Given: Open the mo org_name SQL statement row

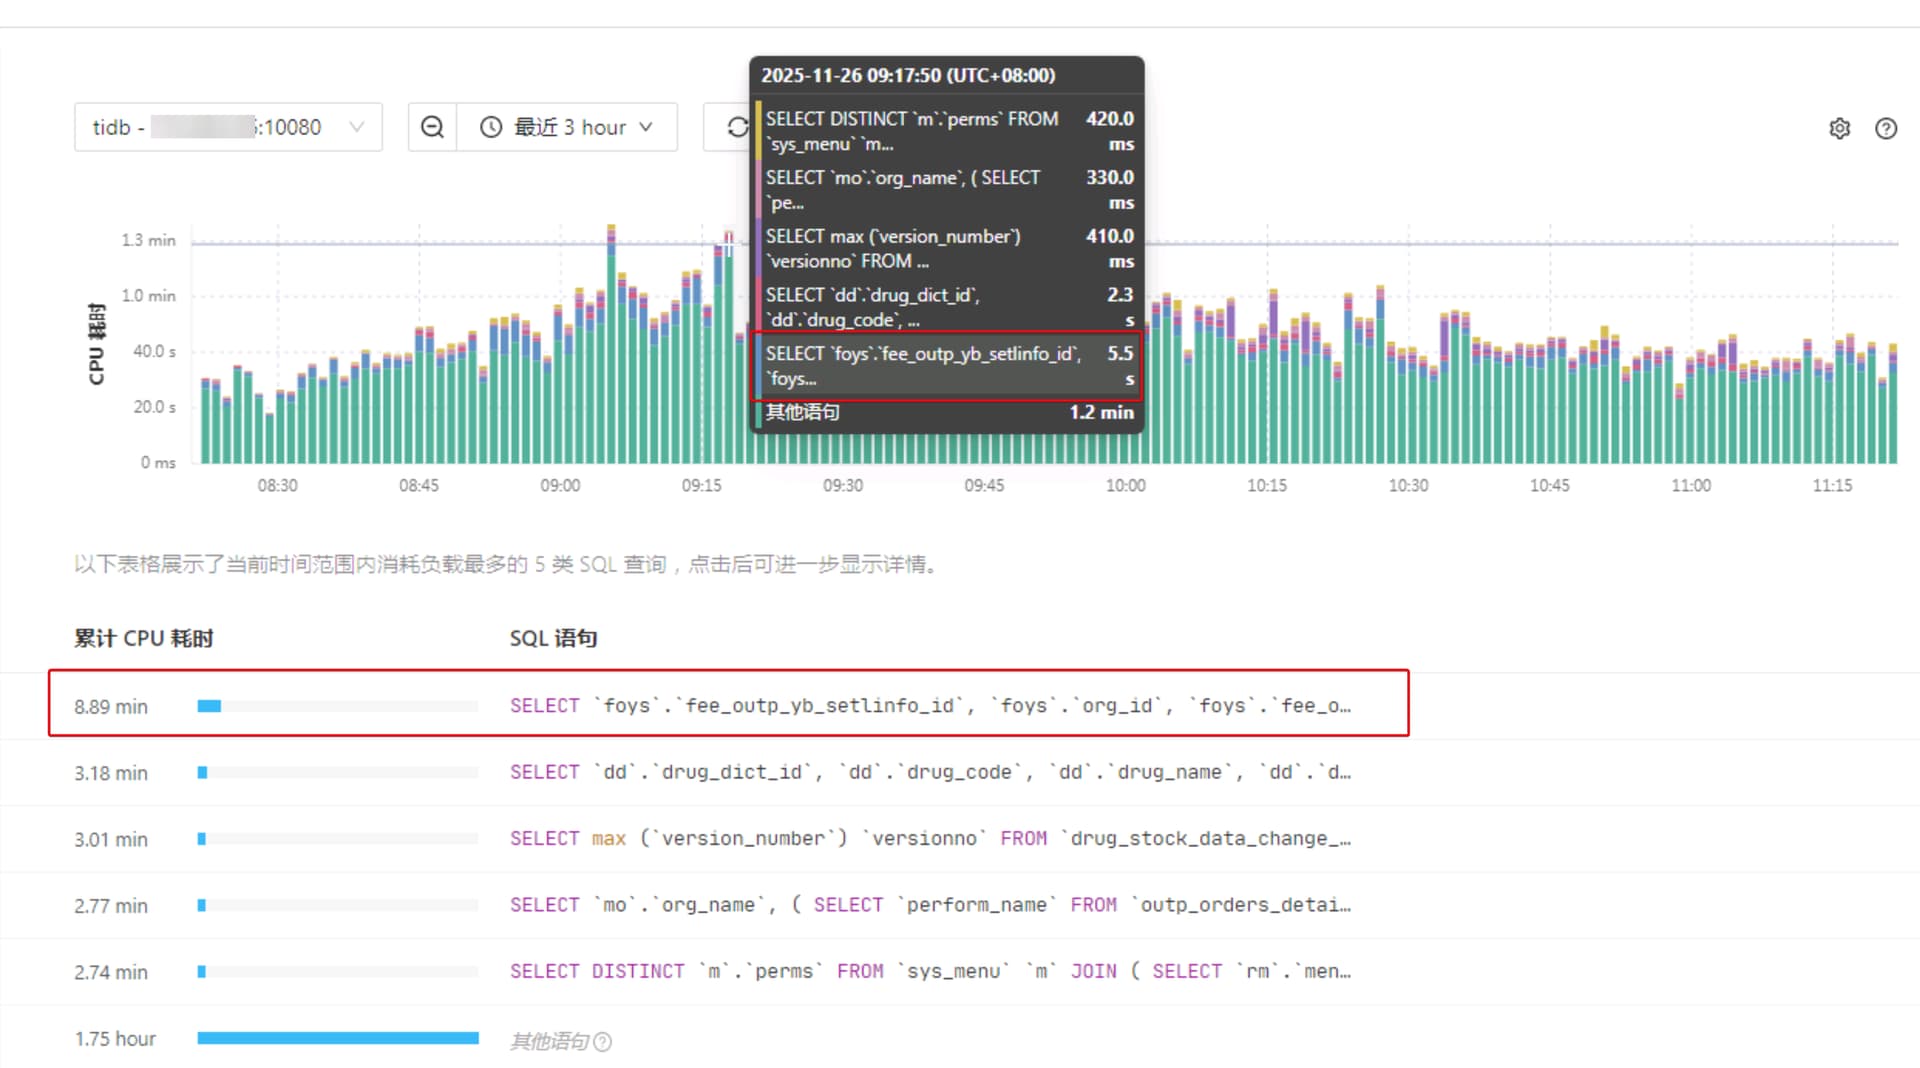Looking at the screenshot, I should (x=929, y=905).
